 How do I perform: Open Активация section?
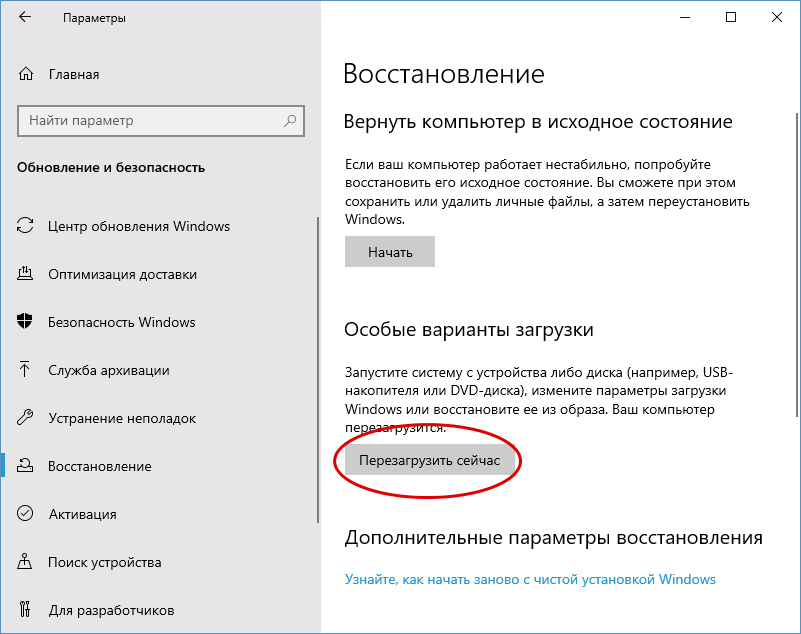(83, 514)
